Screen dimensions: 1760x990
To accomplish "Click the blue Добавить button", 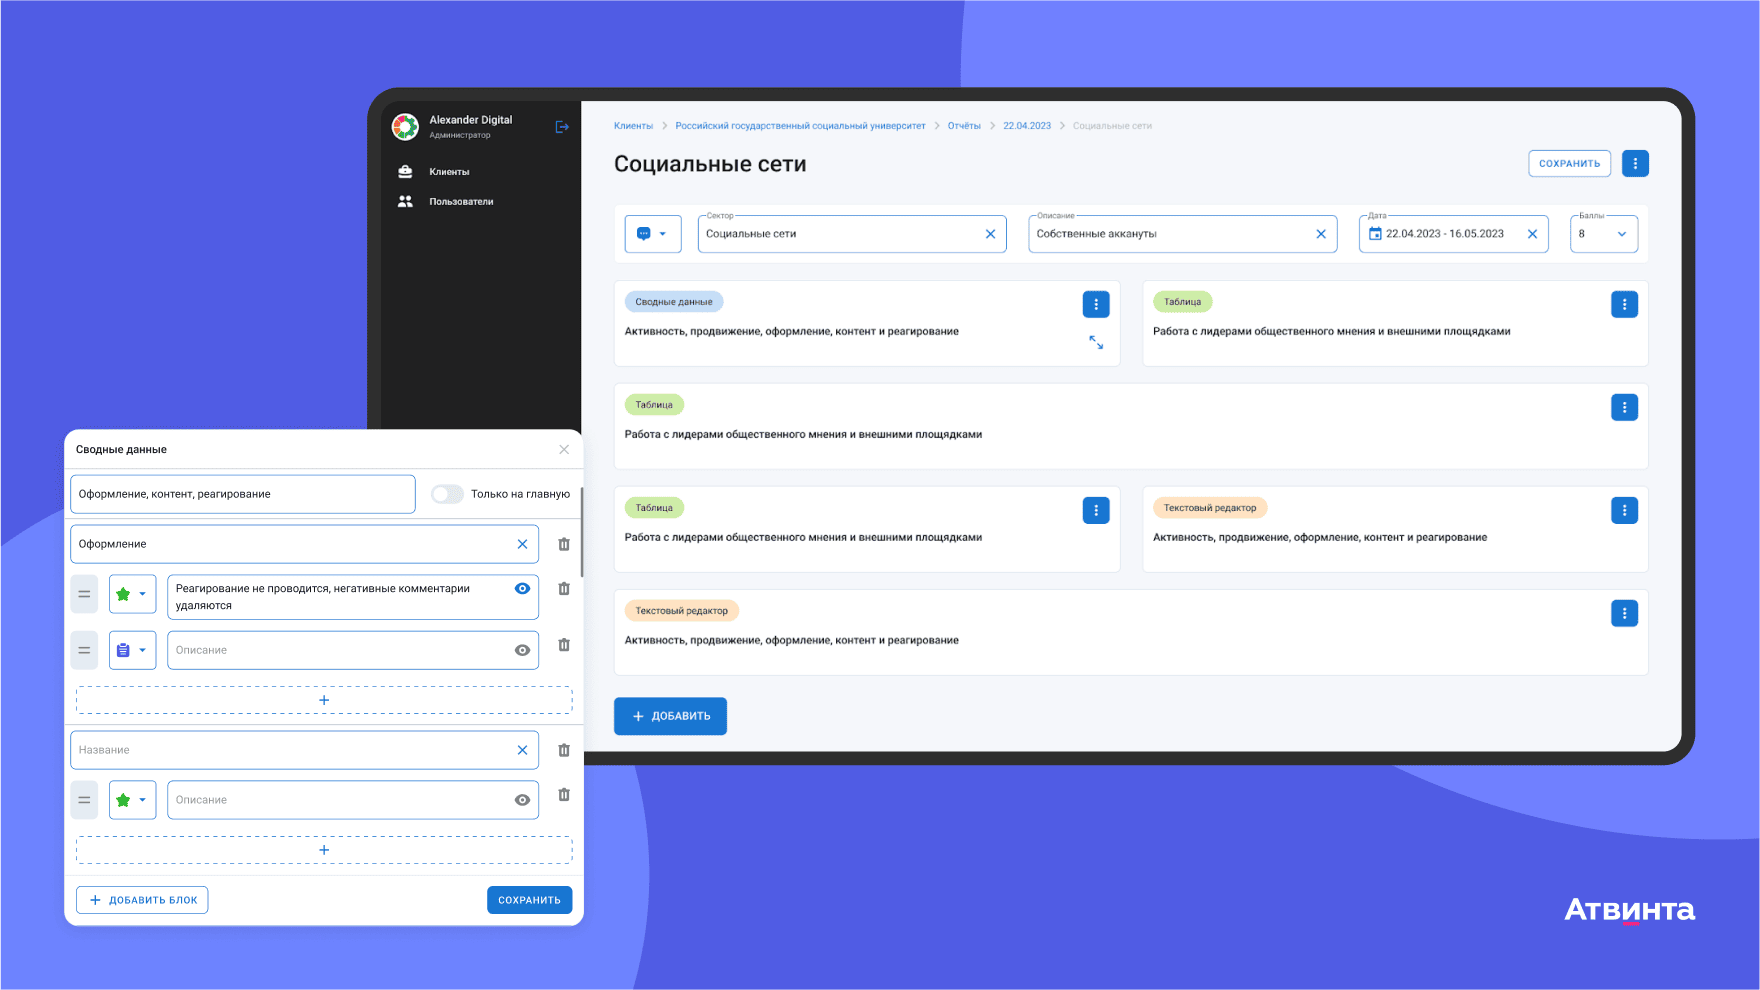I will click(670, 716).
